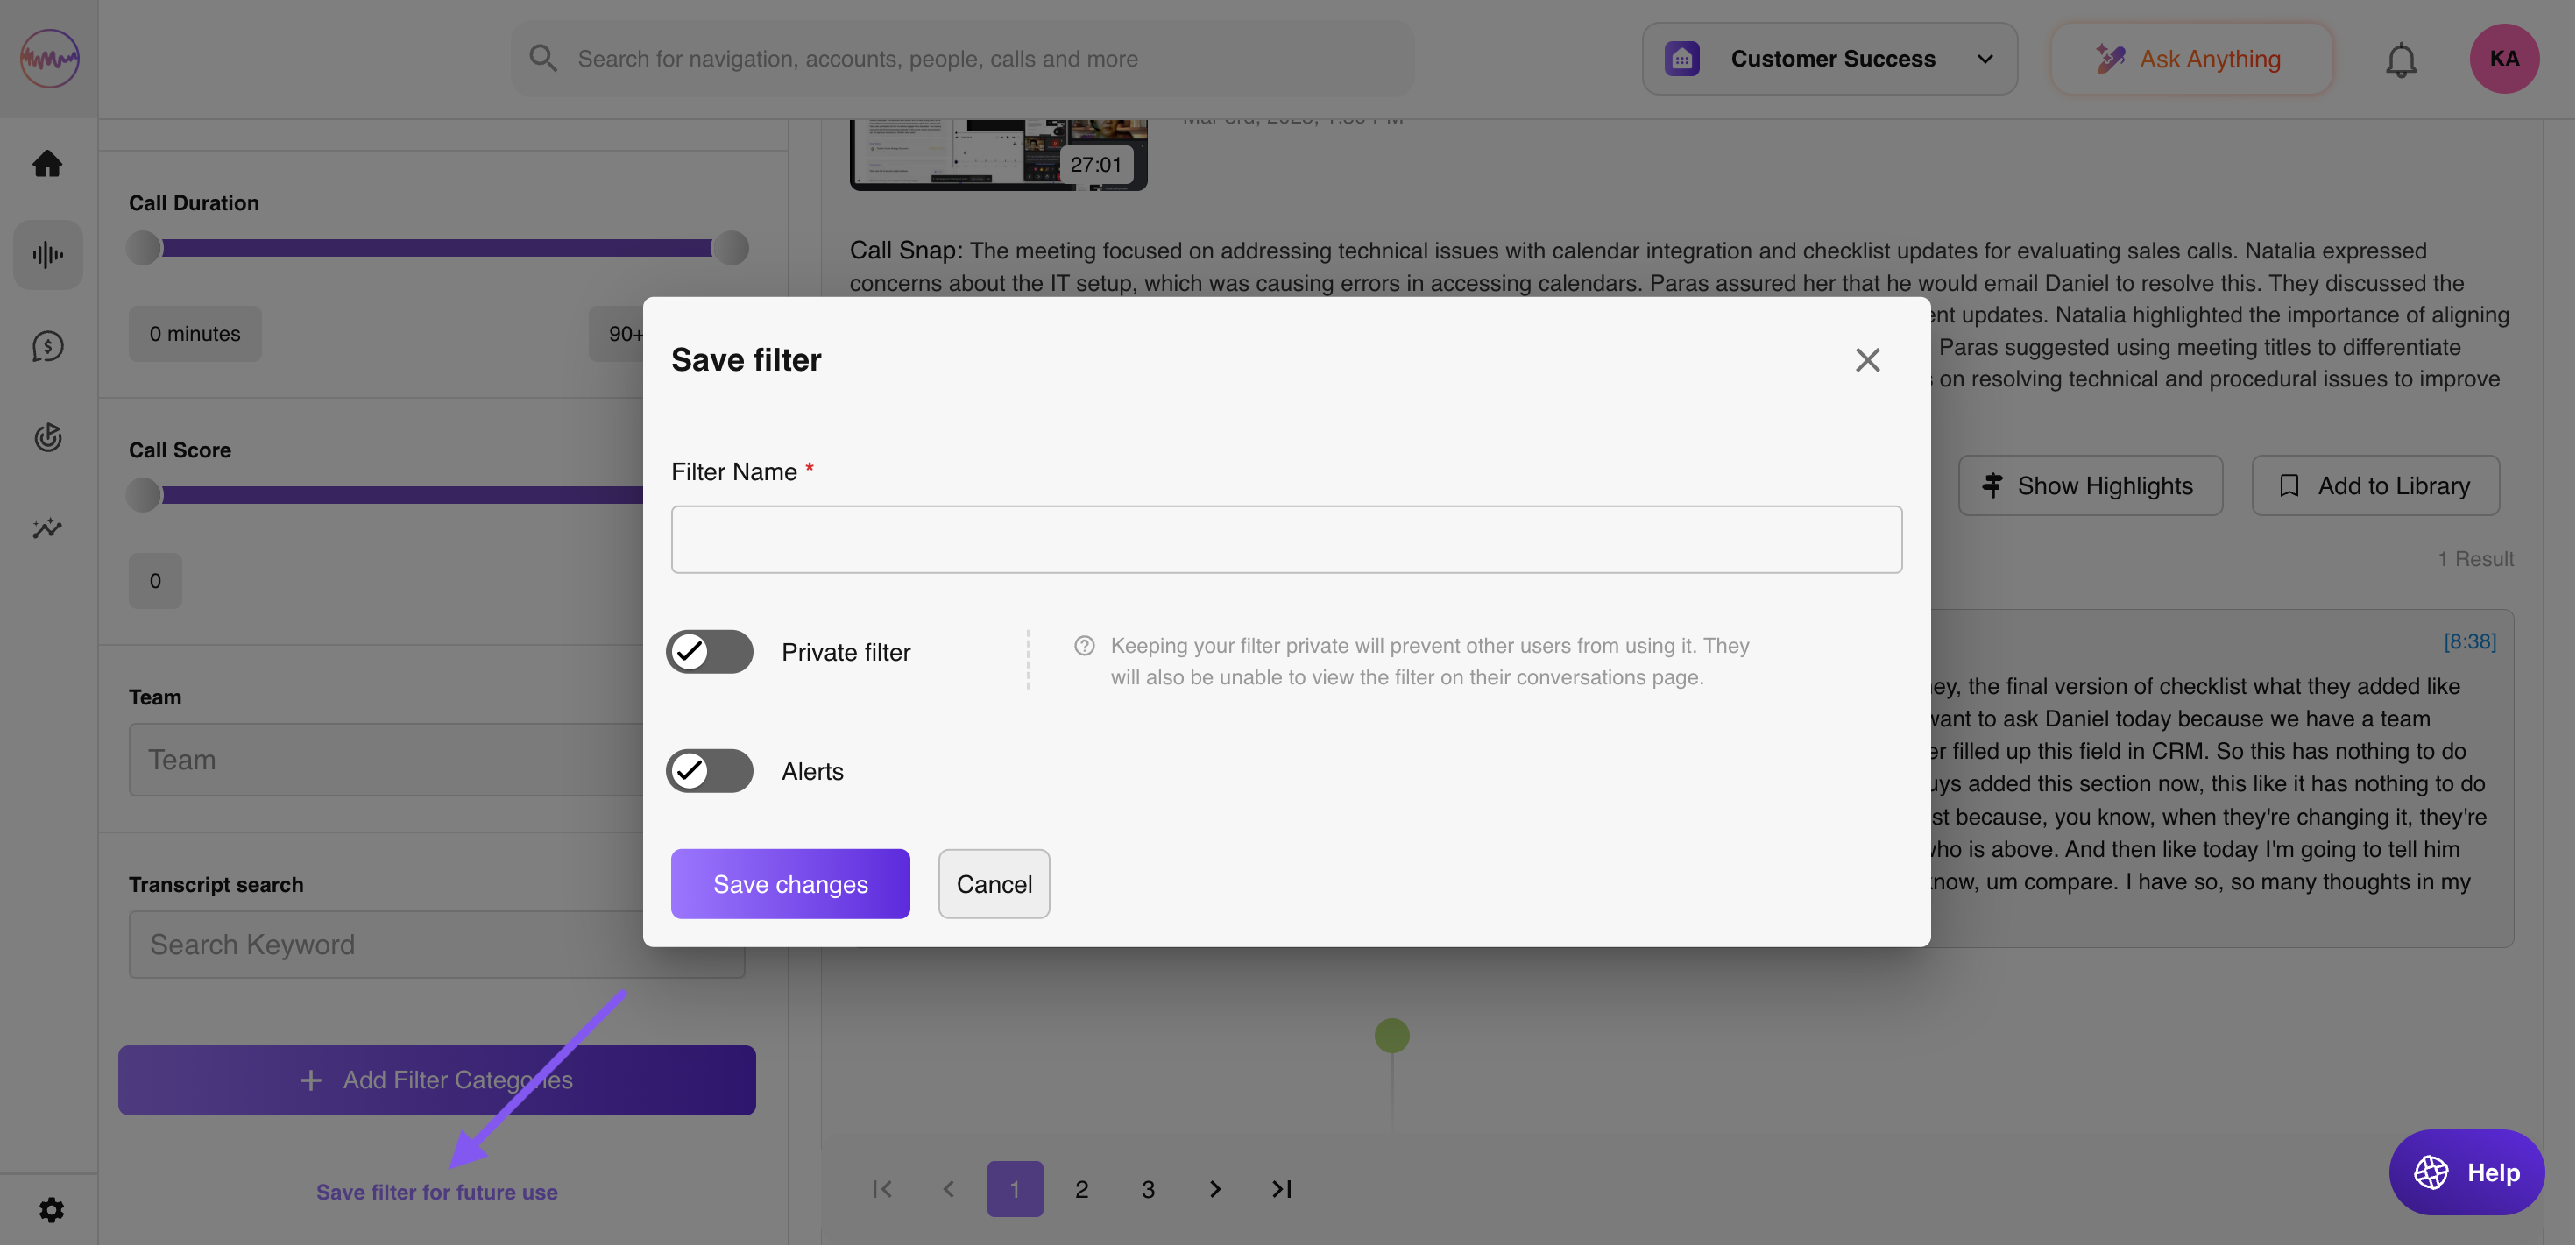Select page 3 in pagination

tap(1148, 1189)
